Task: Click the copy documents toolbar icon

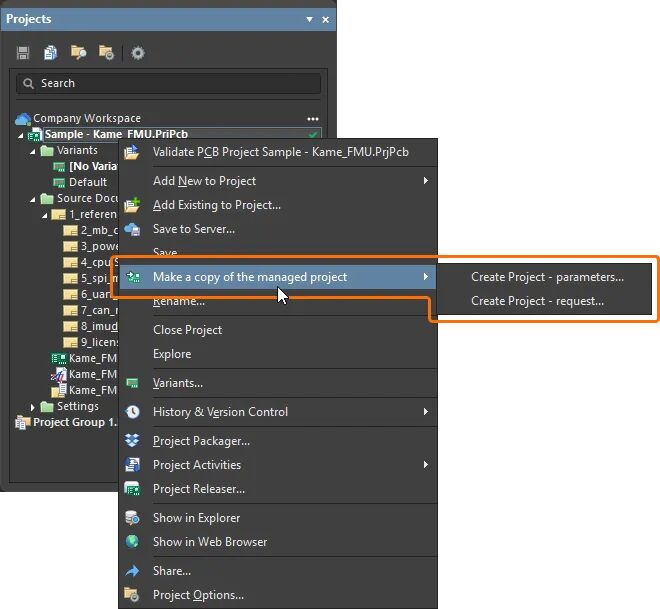Action: click(50, 53)
